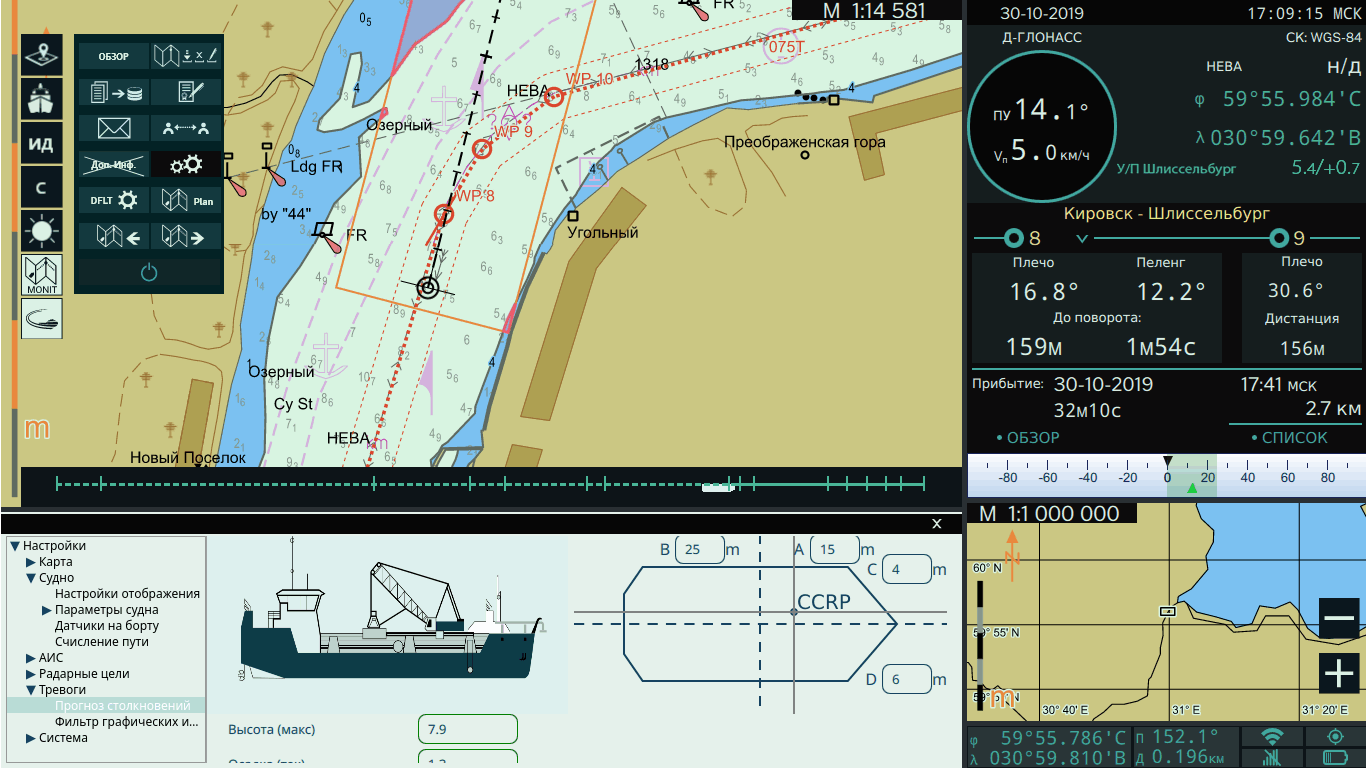Viewport: 1366px width, 768px height.
Task: Zoom in the overview map with plus
Action: (1338, 673)
